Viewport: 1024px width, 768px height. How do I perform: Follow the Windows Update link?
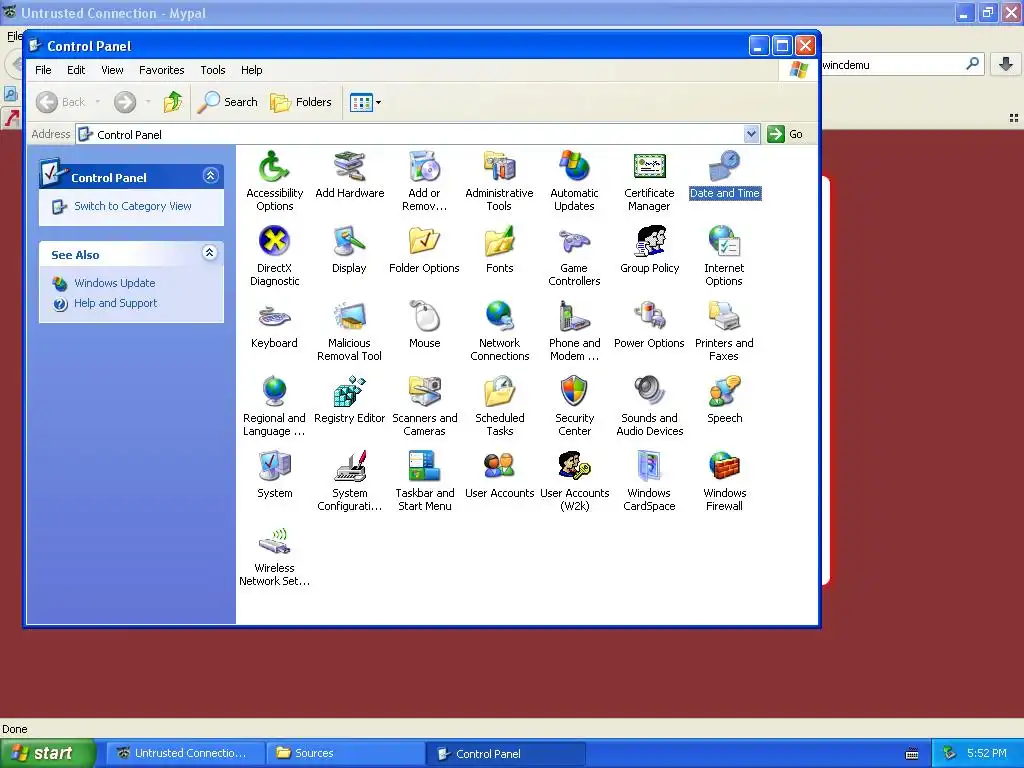click(x=114, y=283)
